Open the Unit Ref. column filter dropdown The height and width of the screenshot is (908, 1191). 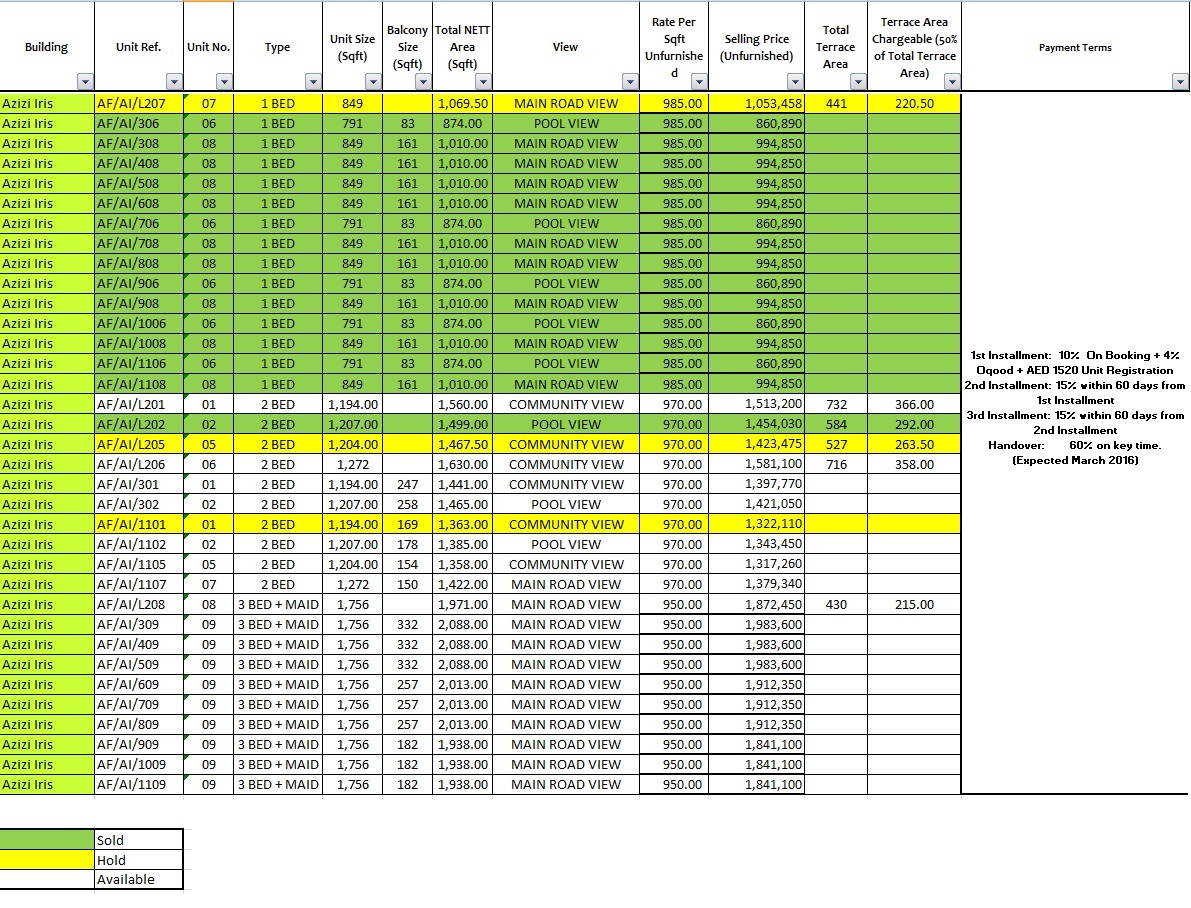(x=175, y=81)
